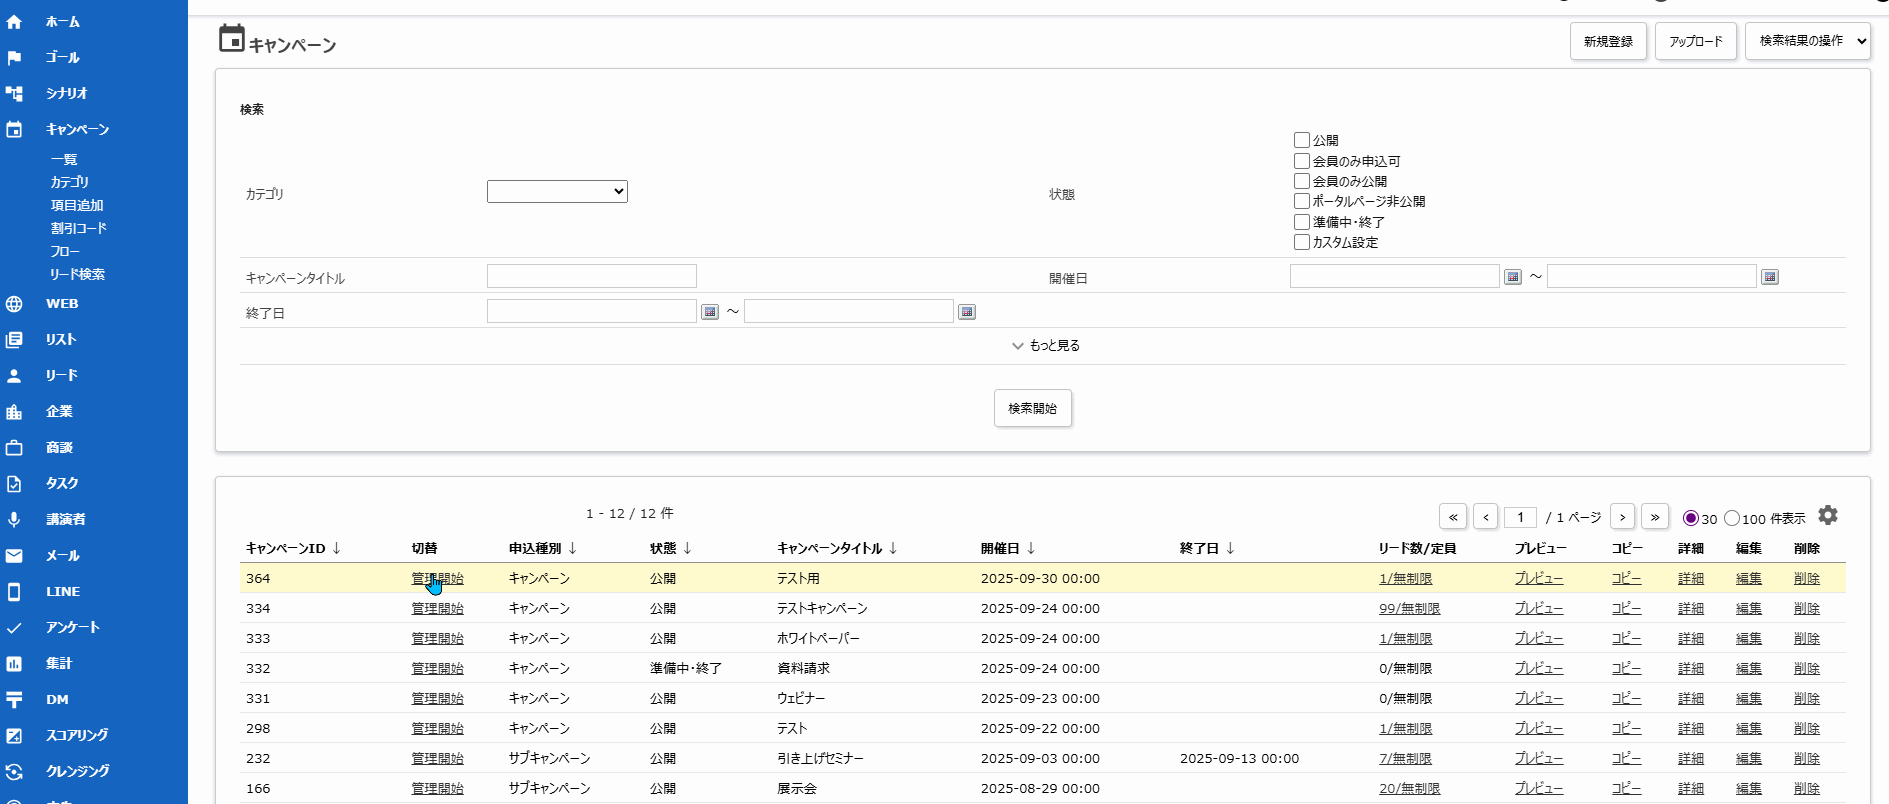Click 編集 link for 資料請求 row
1889x804 pixels.
coord(1749,668)
